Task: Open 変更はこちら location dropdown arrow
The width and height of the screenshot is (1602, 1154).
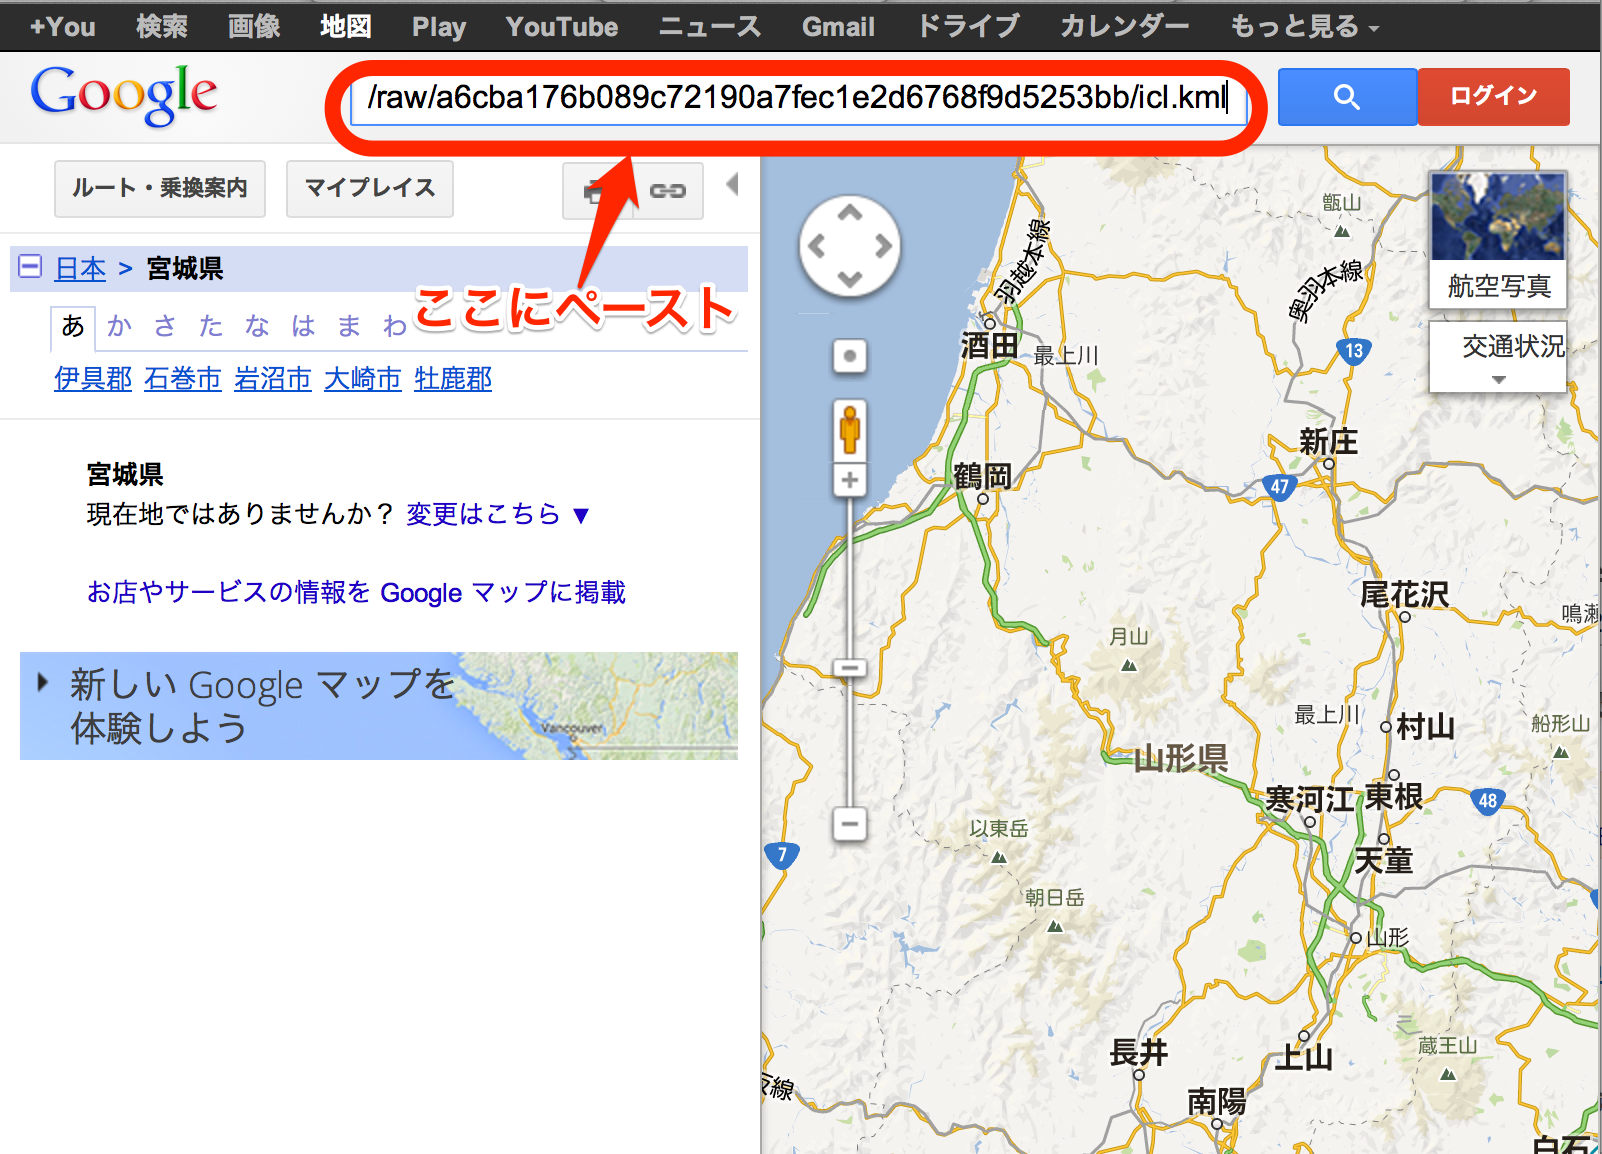Action: tap(581, 516)
